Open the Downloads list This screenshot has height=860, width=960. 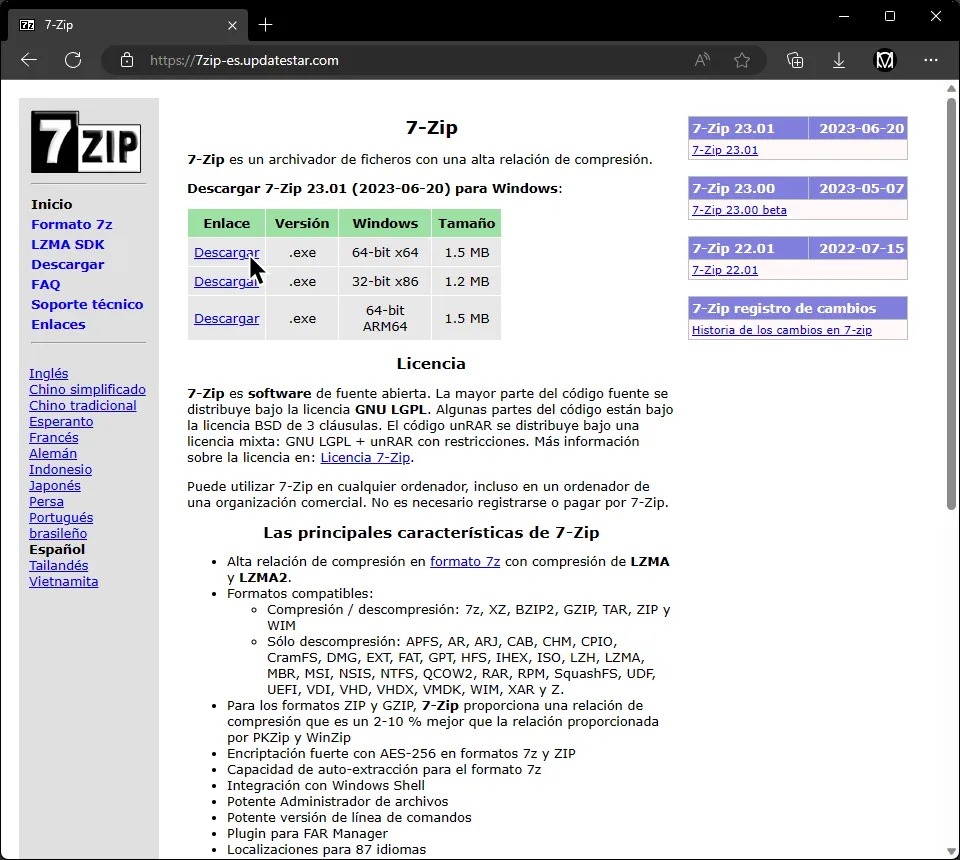pyautogui.click(x=839, y=60)
